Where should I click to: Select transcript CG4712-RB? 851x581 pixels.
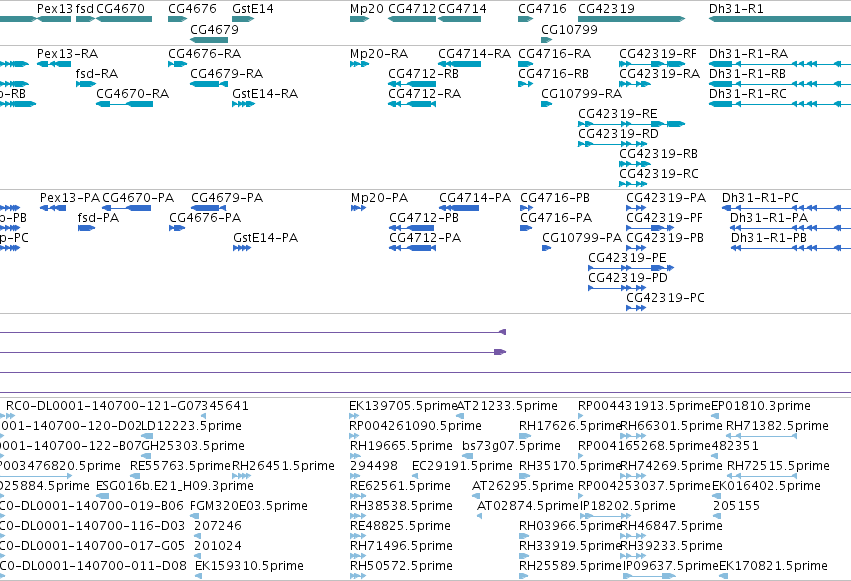pos(423,74)
